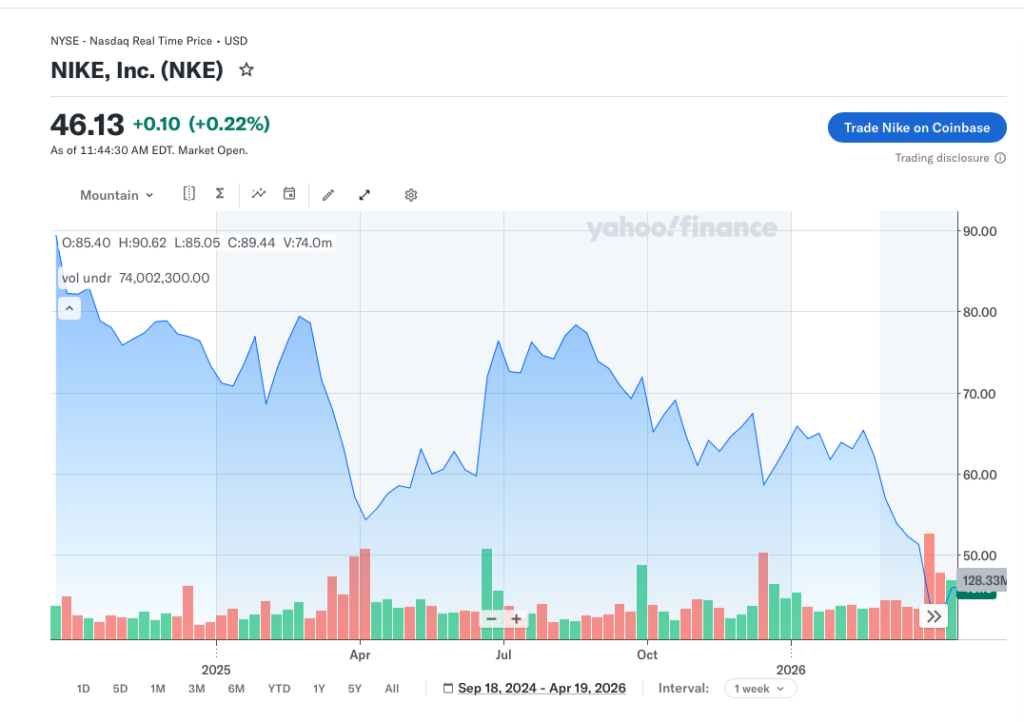Open the indicators line-chart icon

(259, 194)
